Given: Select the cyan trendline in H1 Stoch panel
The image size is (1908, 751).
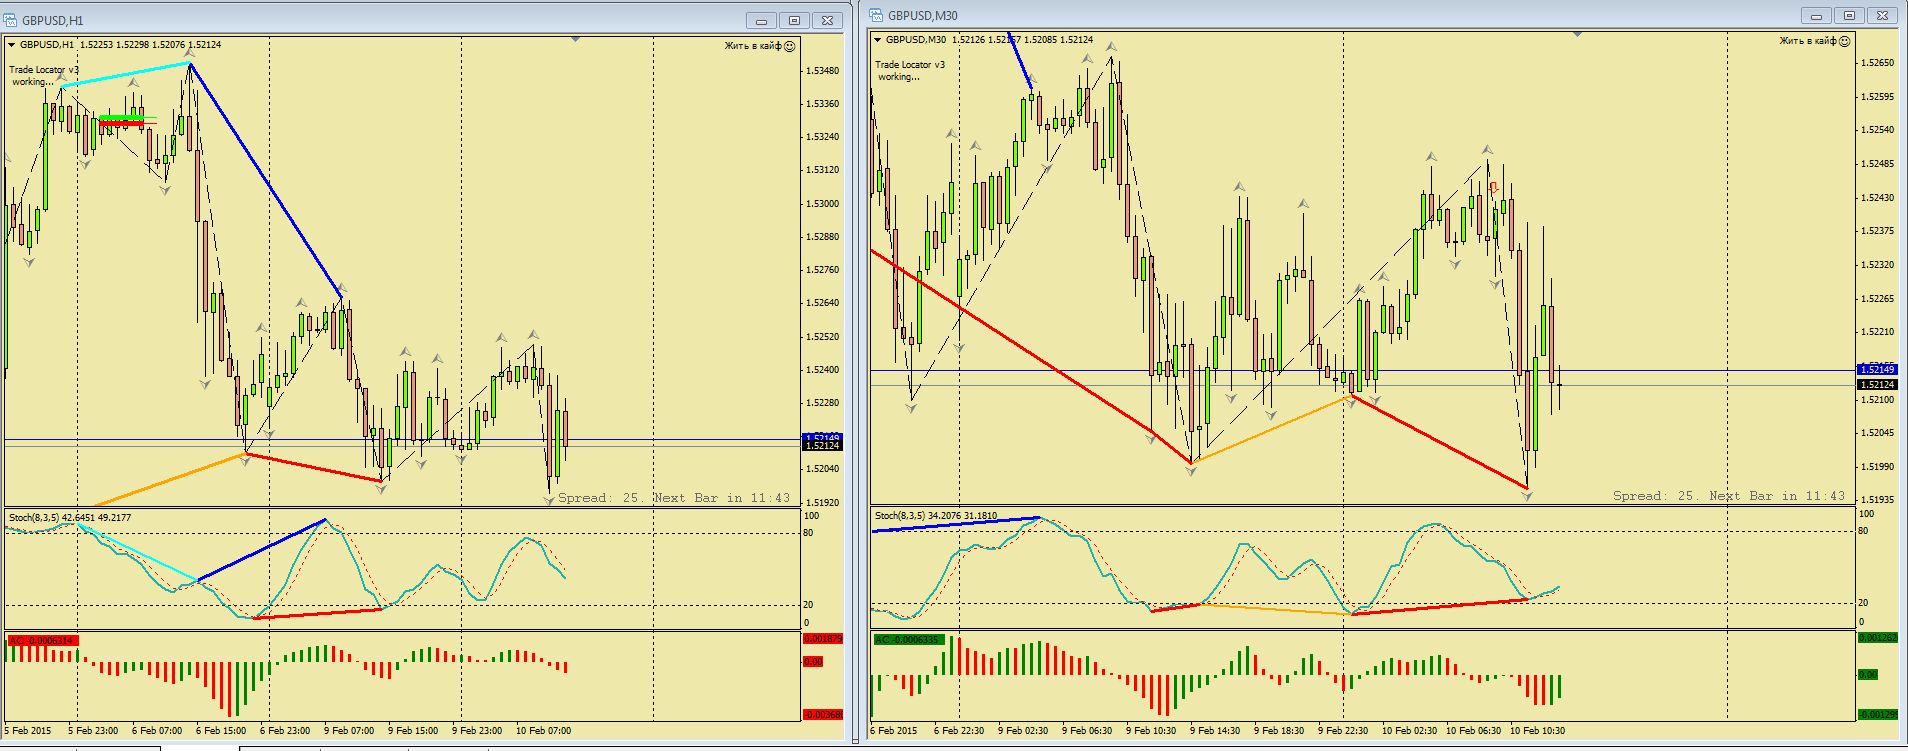Looking at the screenshot, I should tap(140, 553).
